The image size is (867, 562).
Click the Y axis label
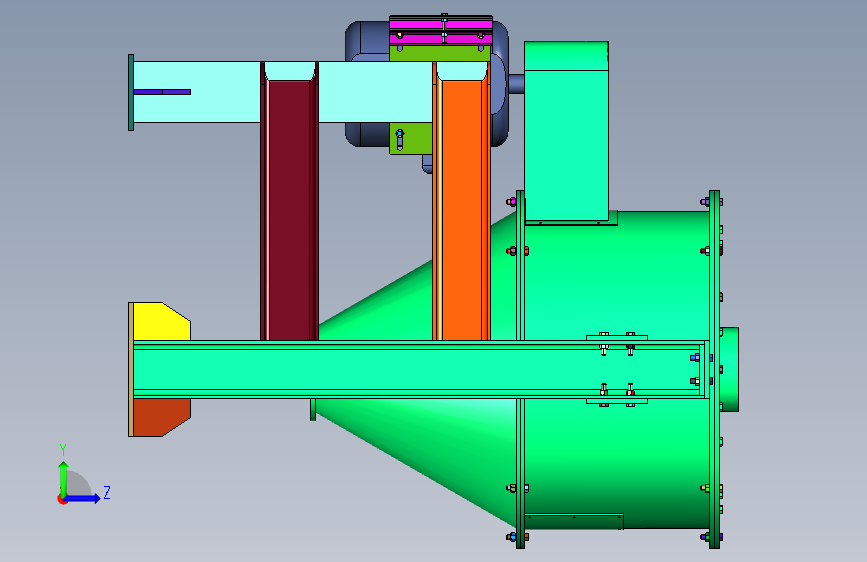click(x=63, y=450)
